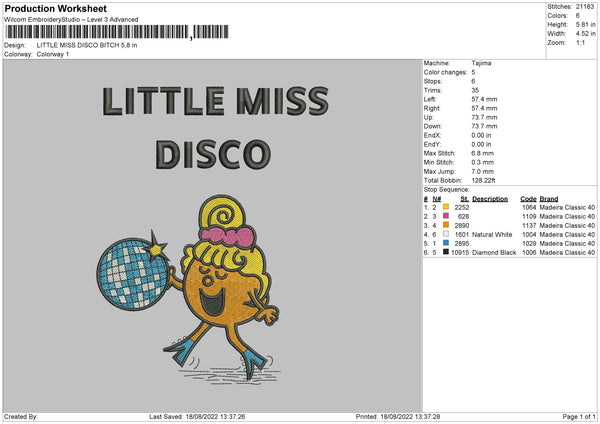Click the Natural White color swatch
Screen dimensions: 600x424
tap(446, 234)
